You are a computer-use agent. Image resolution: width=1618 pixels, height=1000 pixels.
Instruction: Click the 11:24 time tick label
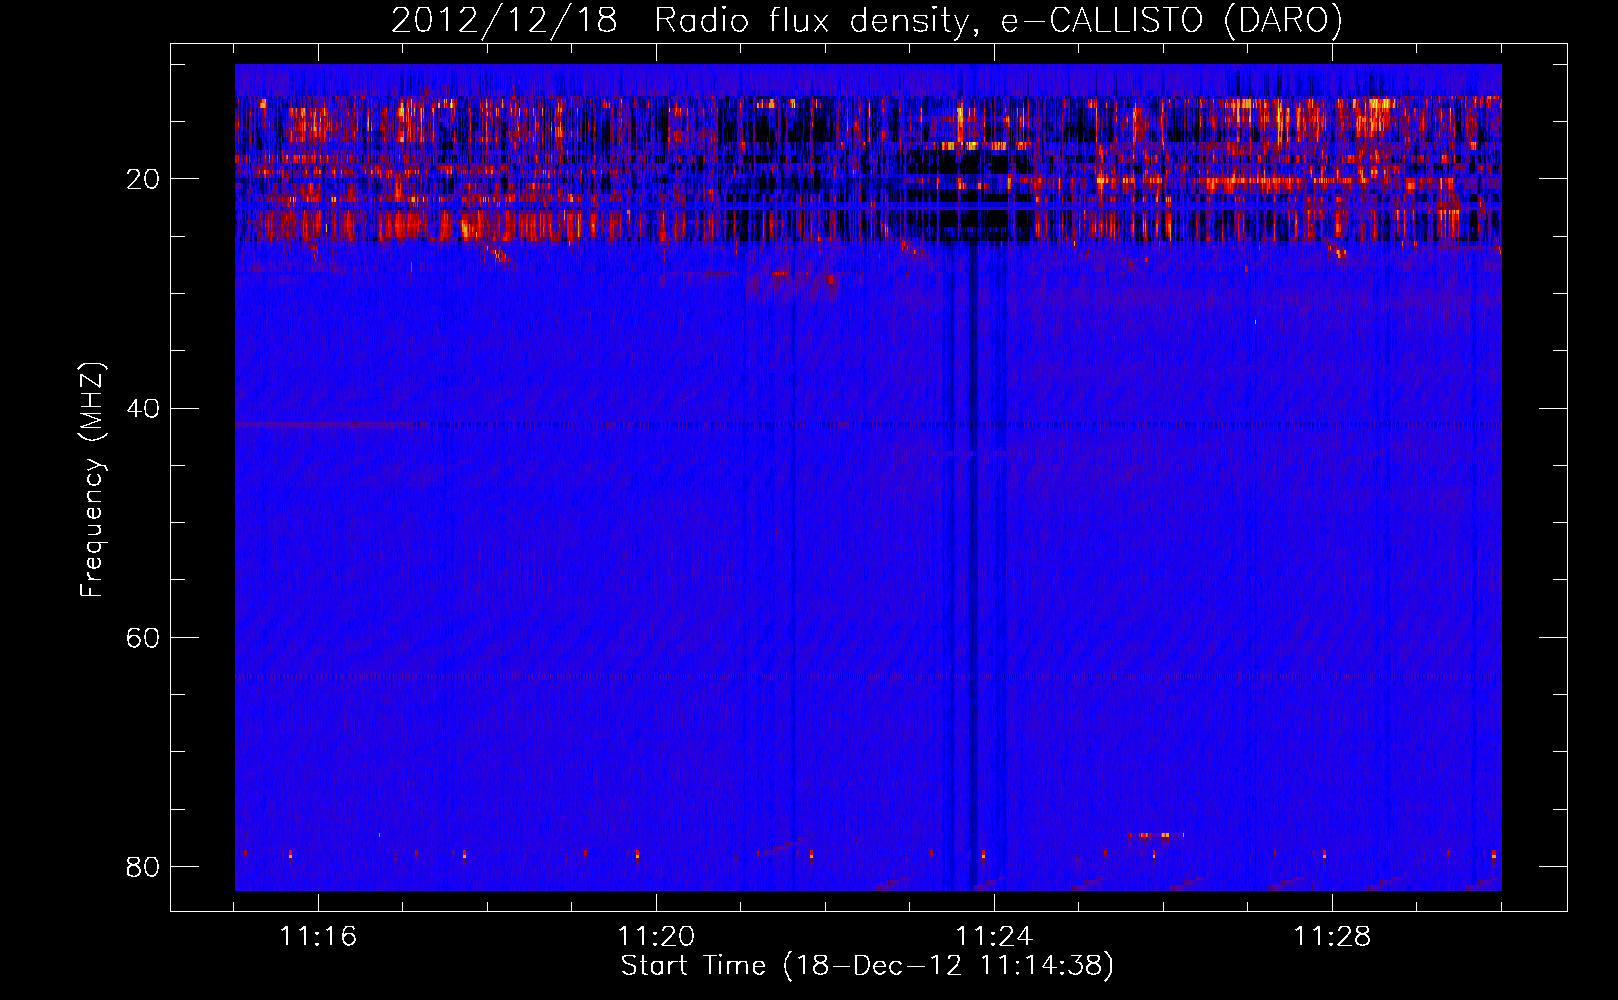click(994, 937)
